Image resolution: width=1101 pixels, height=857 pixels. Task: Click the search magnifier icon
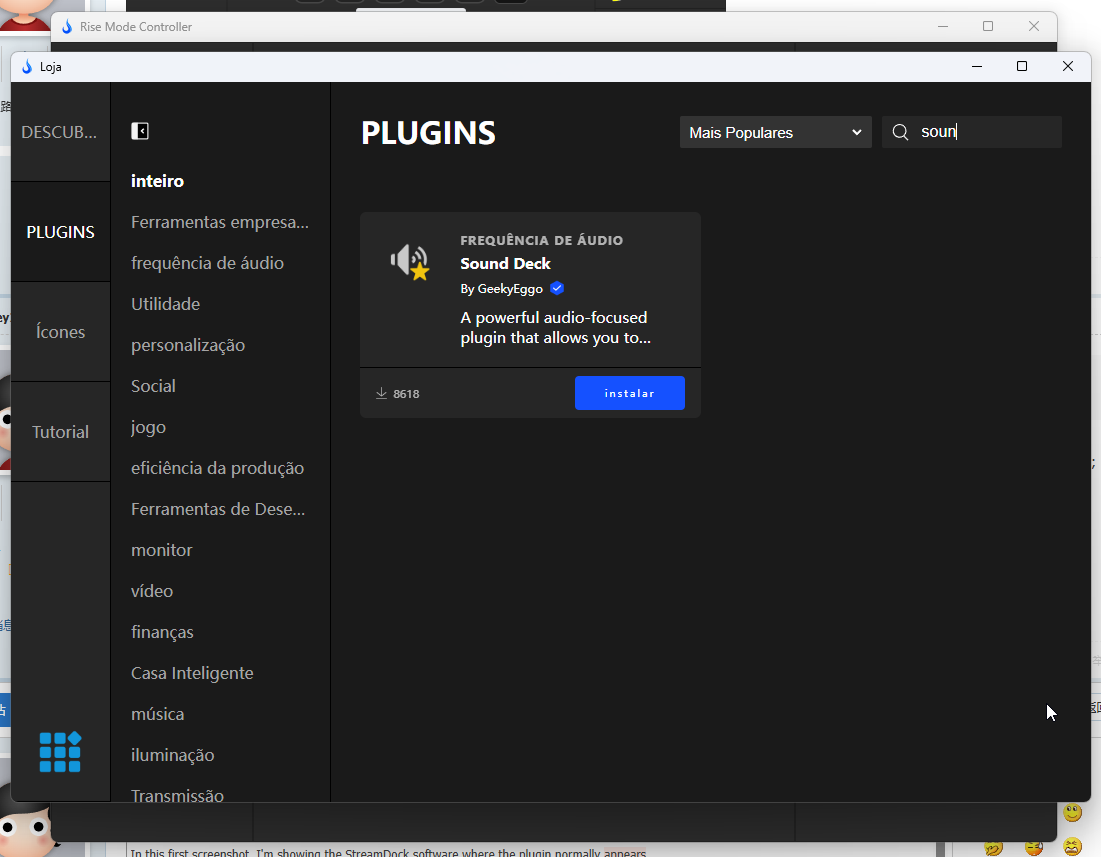pyautogui.click(x=900, y=132)
